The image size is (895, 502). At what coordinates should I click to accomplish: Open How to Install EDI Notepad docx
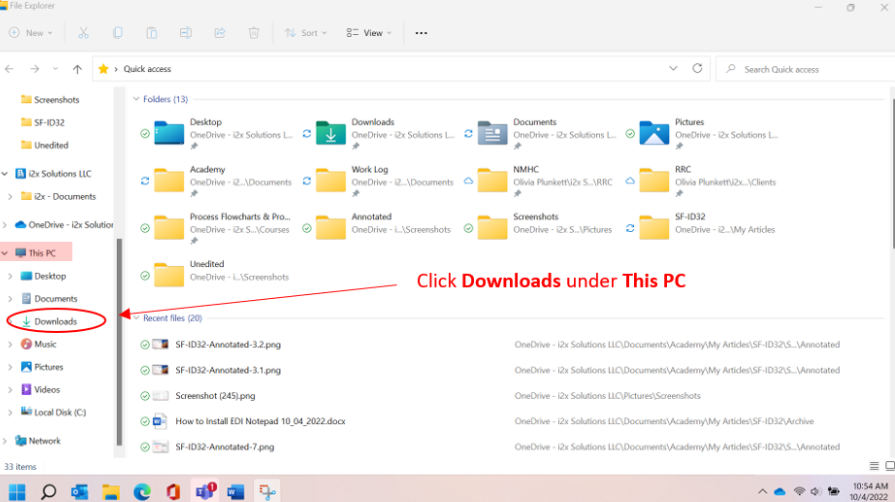pos(260,421)
